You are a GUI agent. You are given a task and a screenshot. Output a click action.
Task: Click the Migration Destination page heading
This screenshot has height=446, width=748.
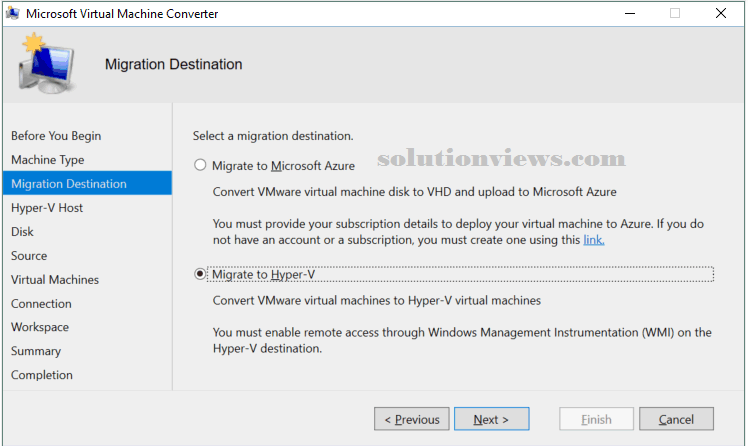pos(174,64)
